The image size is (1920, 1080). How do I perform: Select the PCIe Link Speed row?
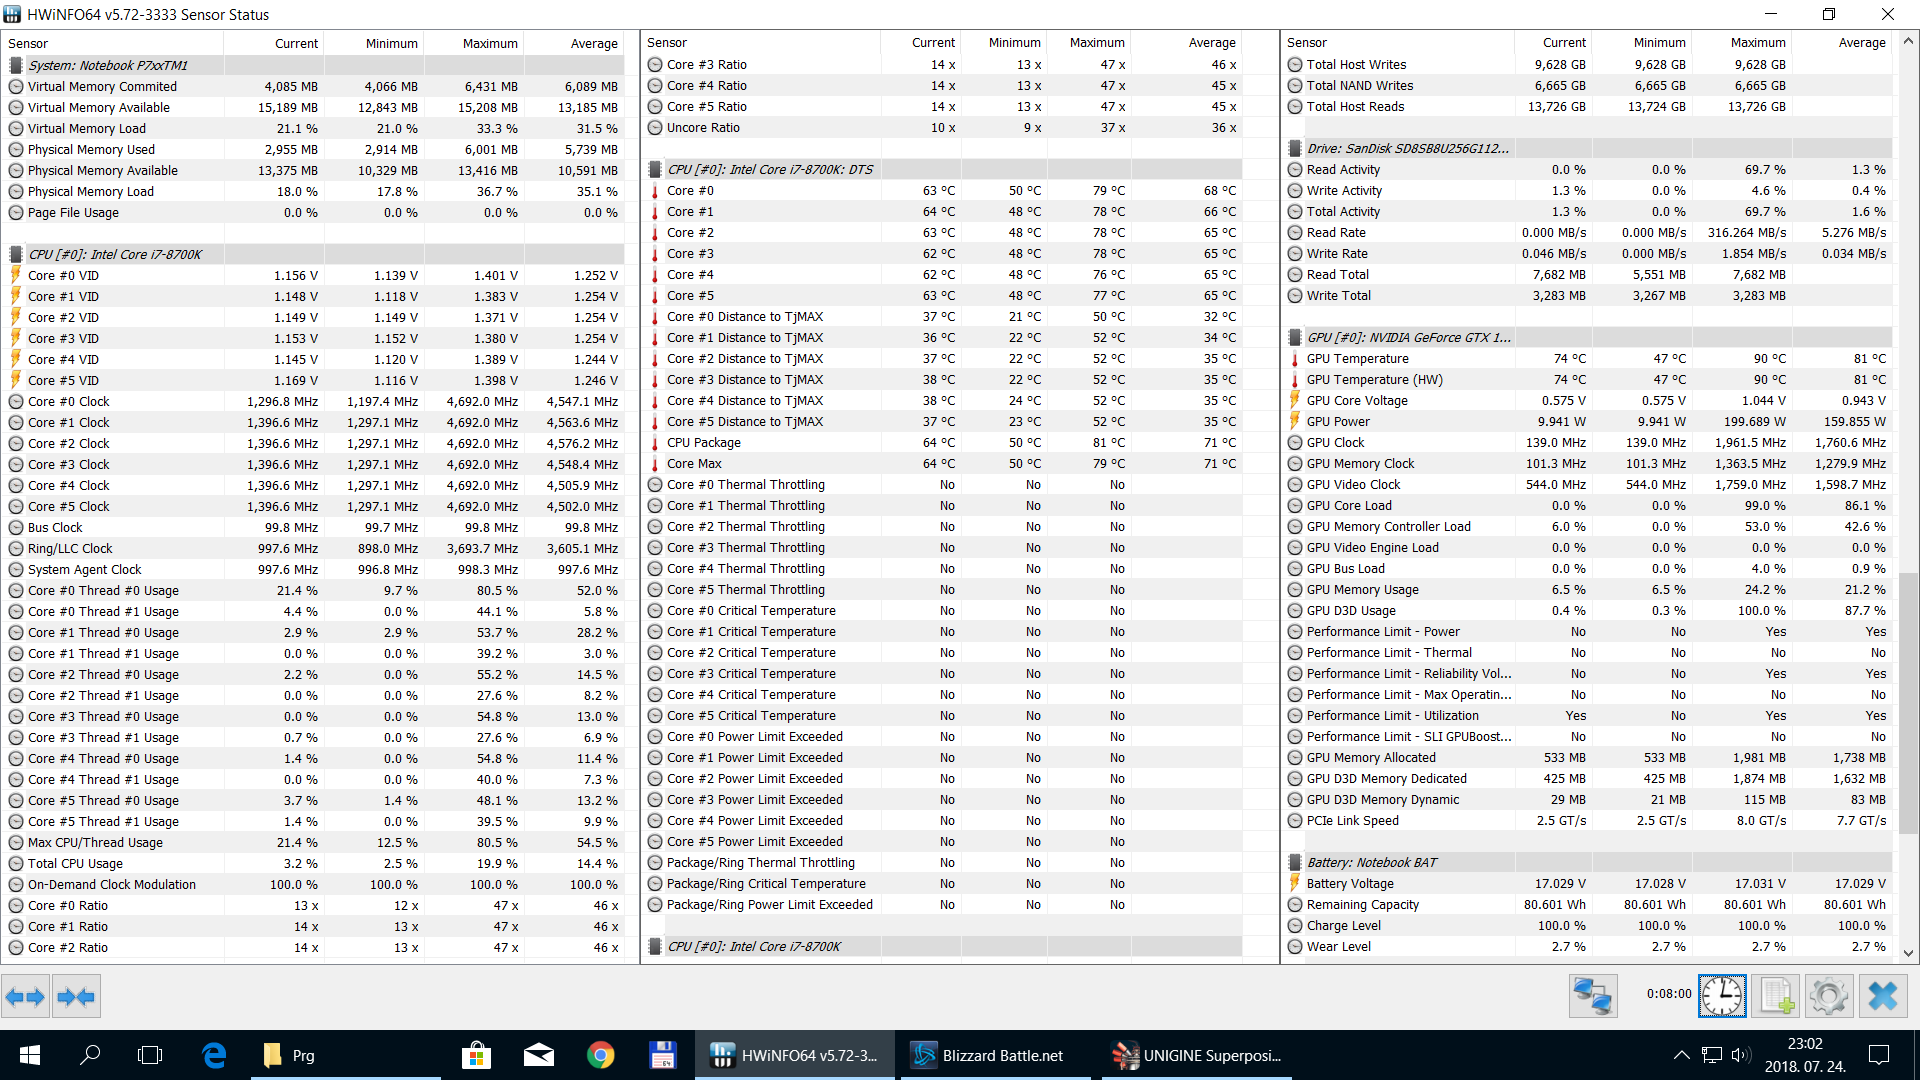[1588, 820]
